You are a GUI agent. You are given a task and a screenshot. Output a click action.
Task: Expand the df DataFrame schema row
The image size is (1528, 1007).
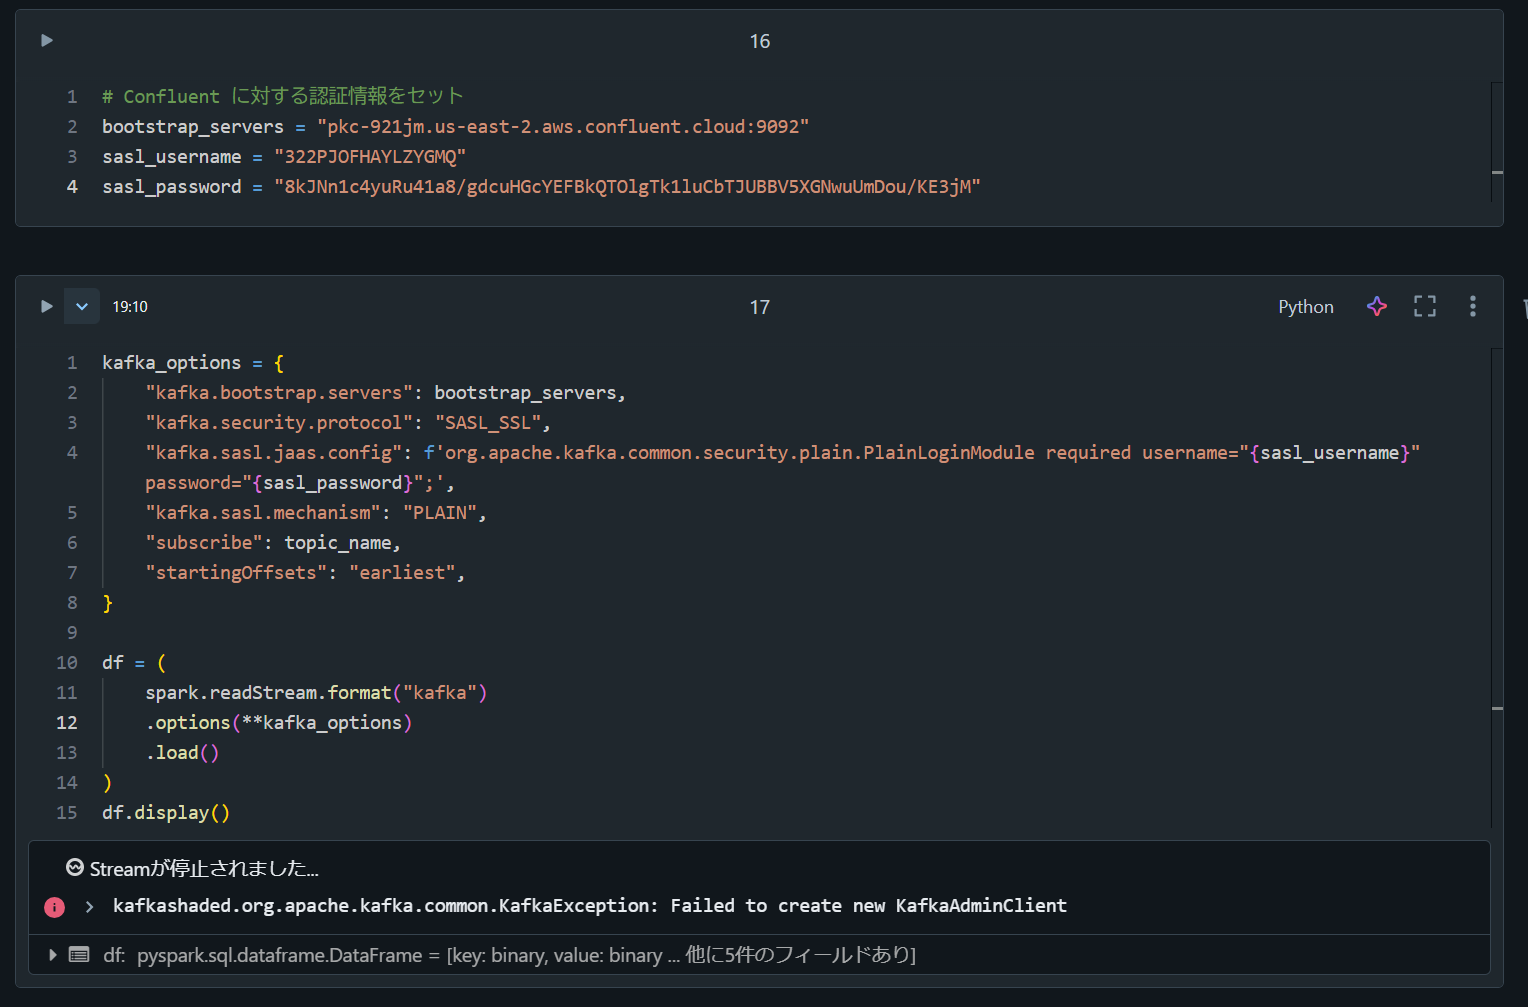(53, 955)
